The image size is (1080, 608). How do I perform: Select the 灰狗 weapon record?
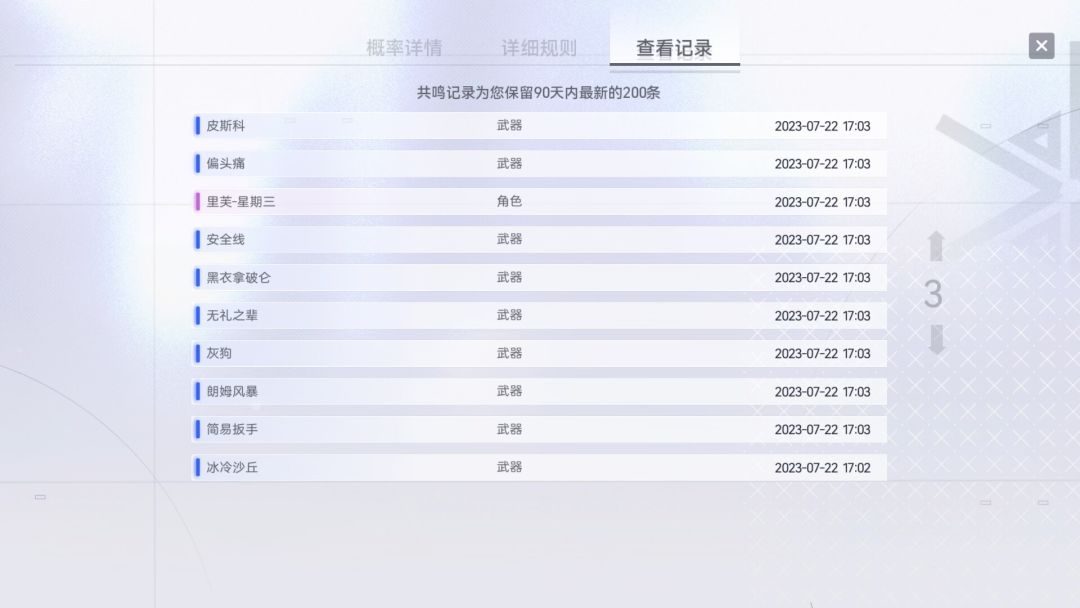[x=539, y=353]
